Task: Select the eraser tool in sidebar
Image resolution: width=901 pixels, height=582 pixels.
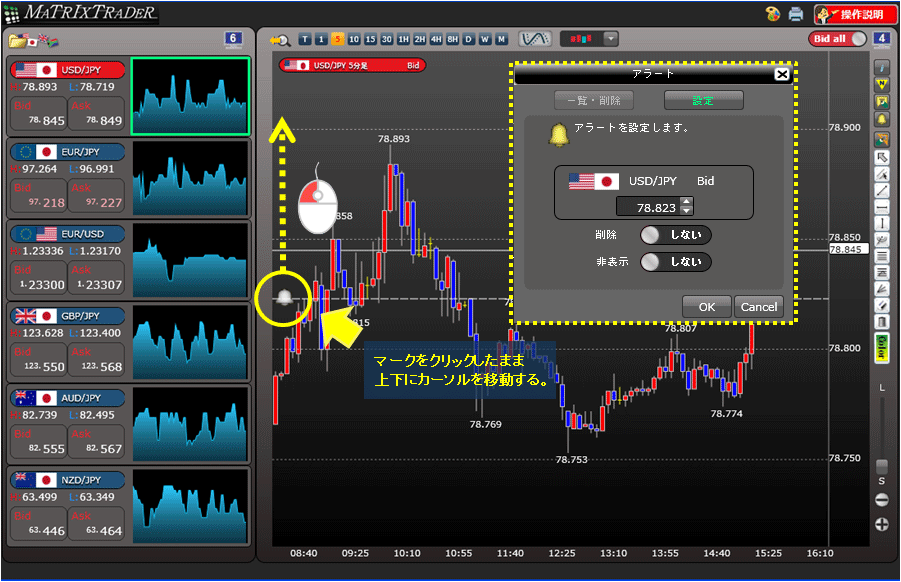Action: click(x=881, y=306)
